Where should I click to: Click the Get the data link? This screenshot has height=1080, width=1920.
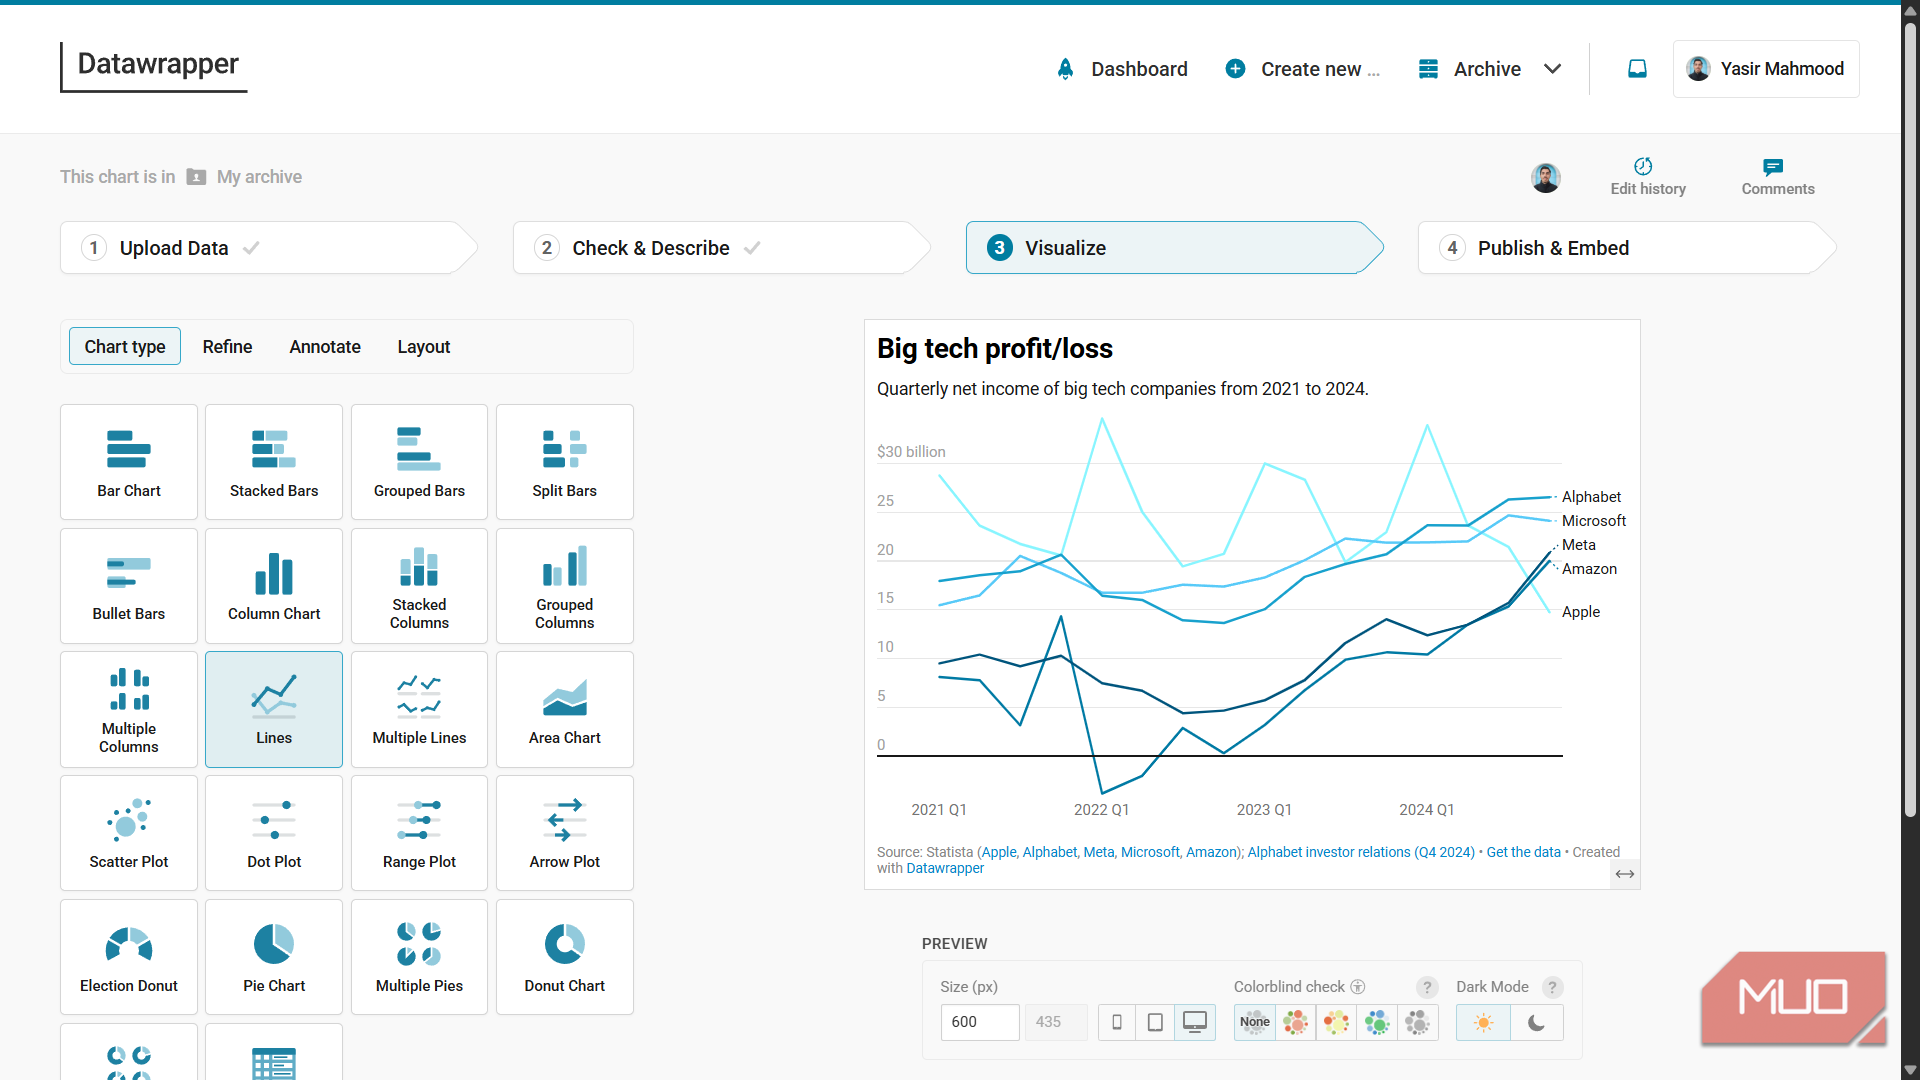point(1523,852)
